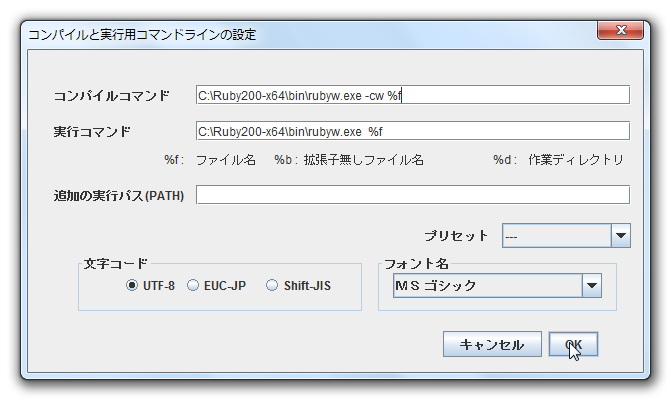The width and height of the screenshot is (671, 400).
Task: Select the EUC-JP encoding radio button
Action: pos(193,285)
